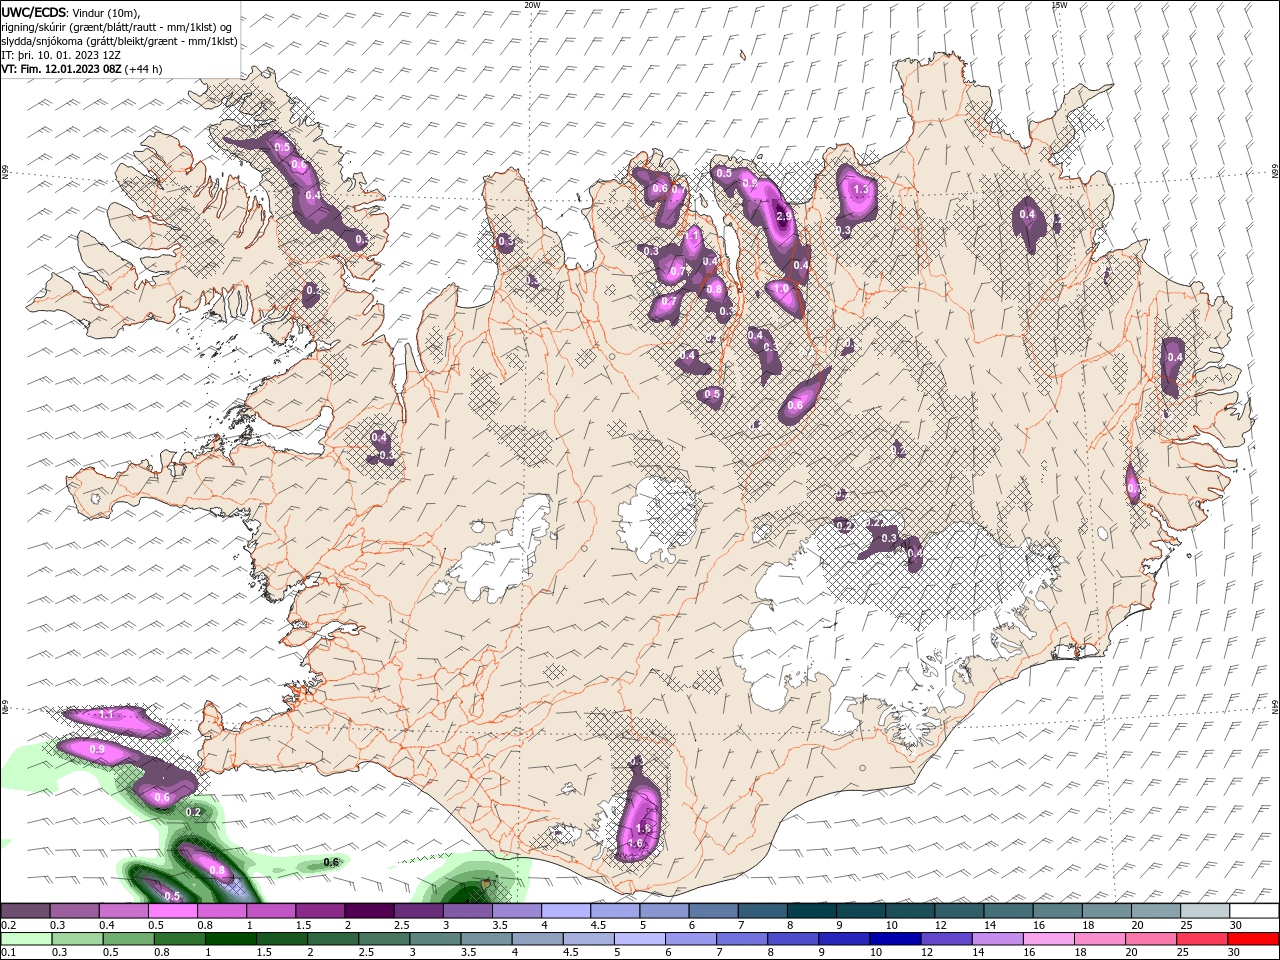Select the pale green 0.1 swatch, lower legend row

click(26, 939)
